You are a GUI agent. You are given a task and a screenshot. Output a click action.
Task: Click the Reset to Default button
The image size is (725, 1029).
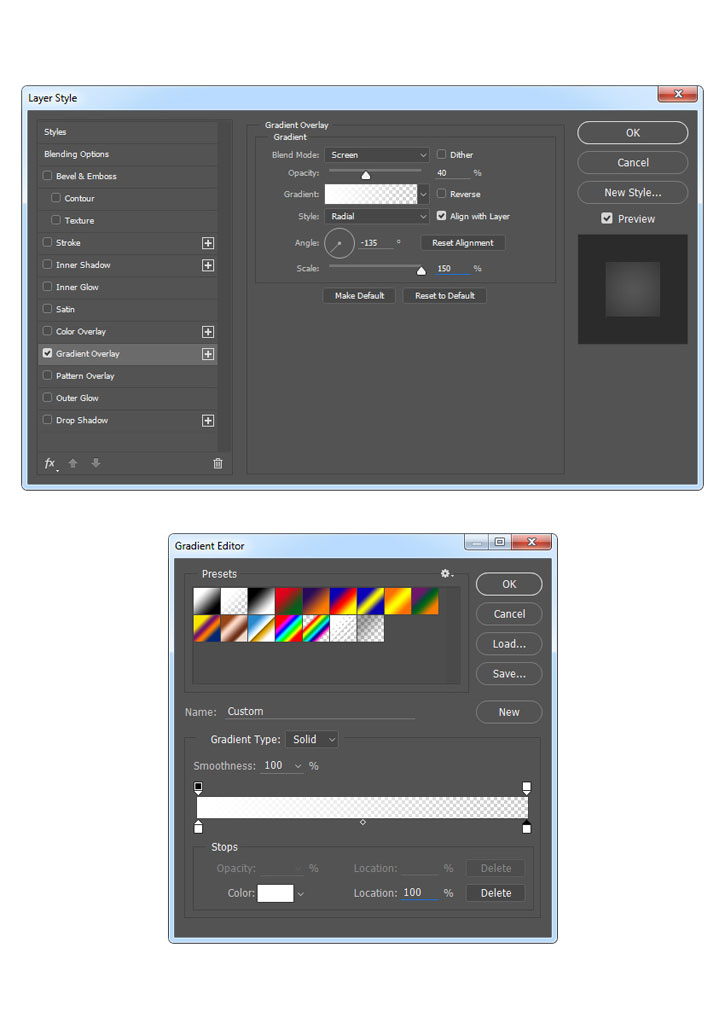coord(445,296)
